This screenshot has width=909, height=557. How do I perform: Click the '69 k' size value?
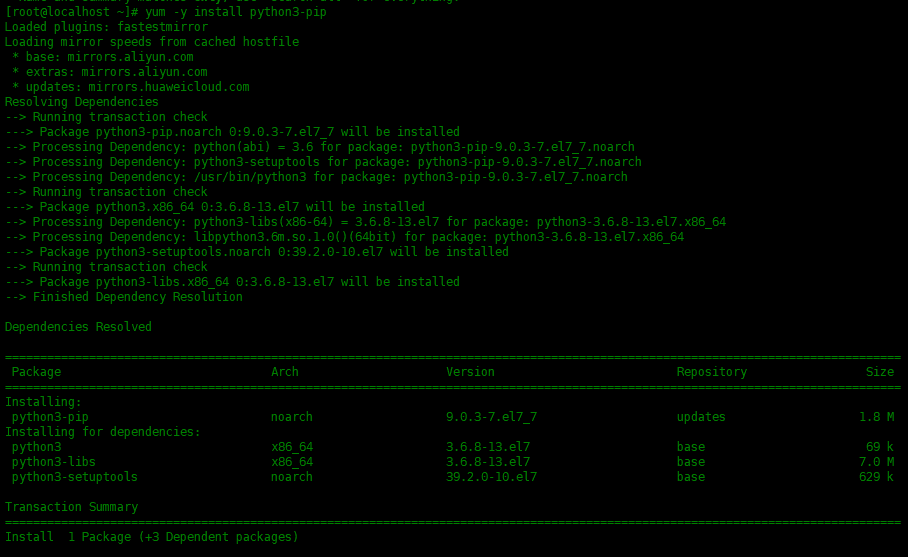point(880,447)
